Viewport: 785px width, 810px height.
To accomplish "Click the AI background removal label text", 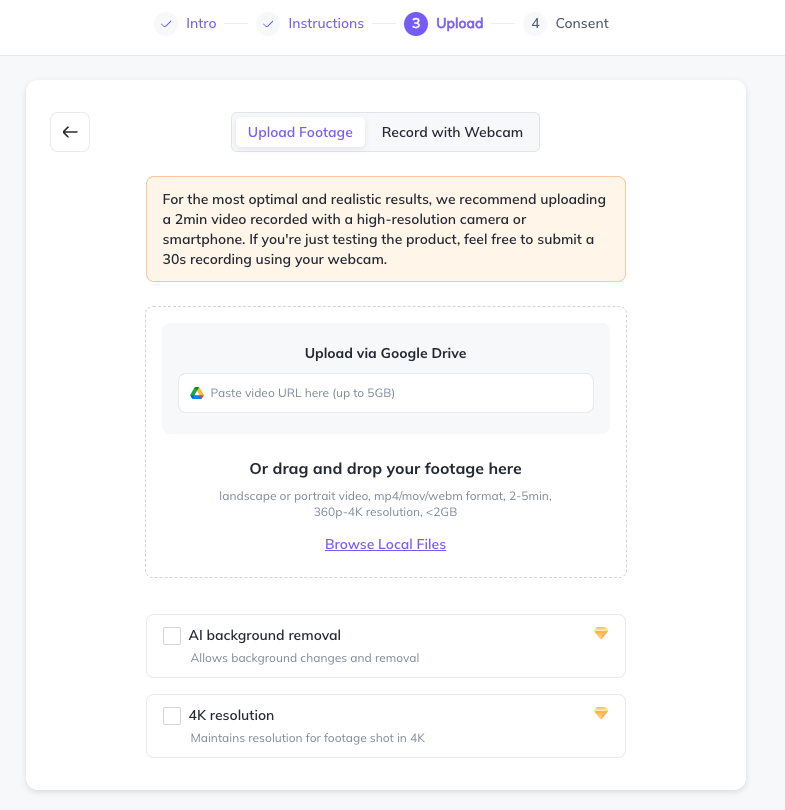I will [x=265, y=635].
